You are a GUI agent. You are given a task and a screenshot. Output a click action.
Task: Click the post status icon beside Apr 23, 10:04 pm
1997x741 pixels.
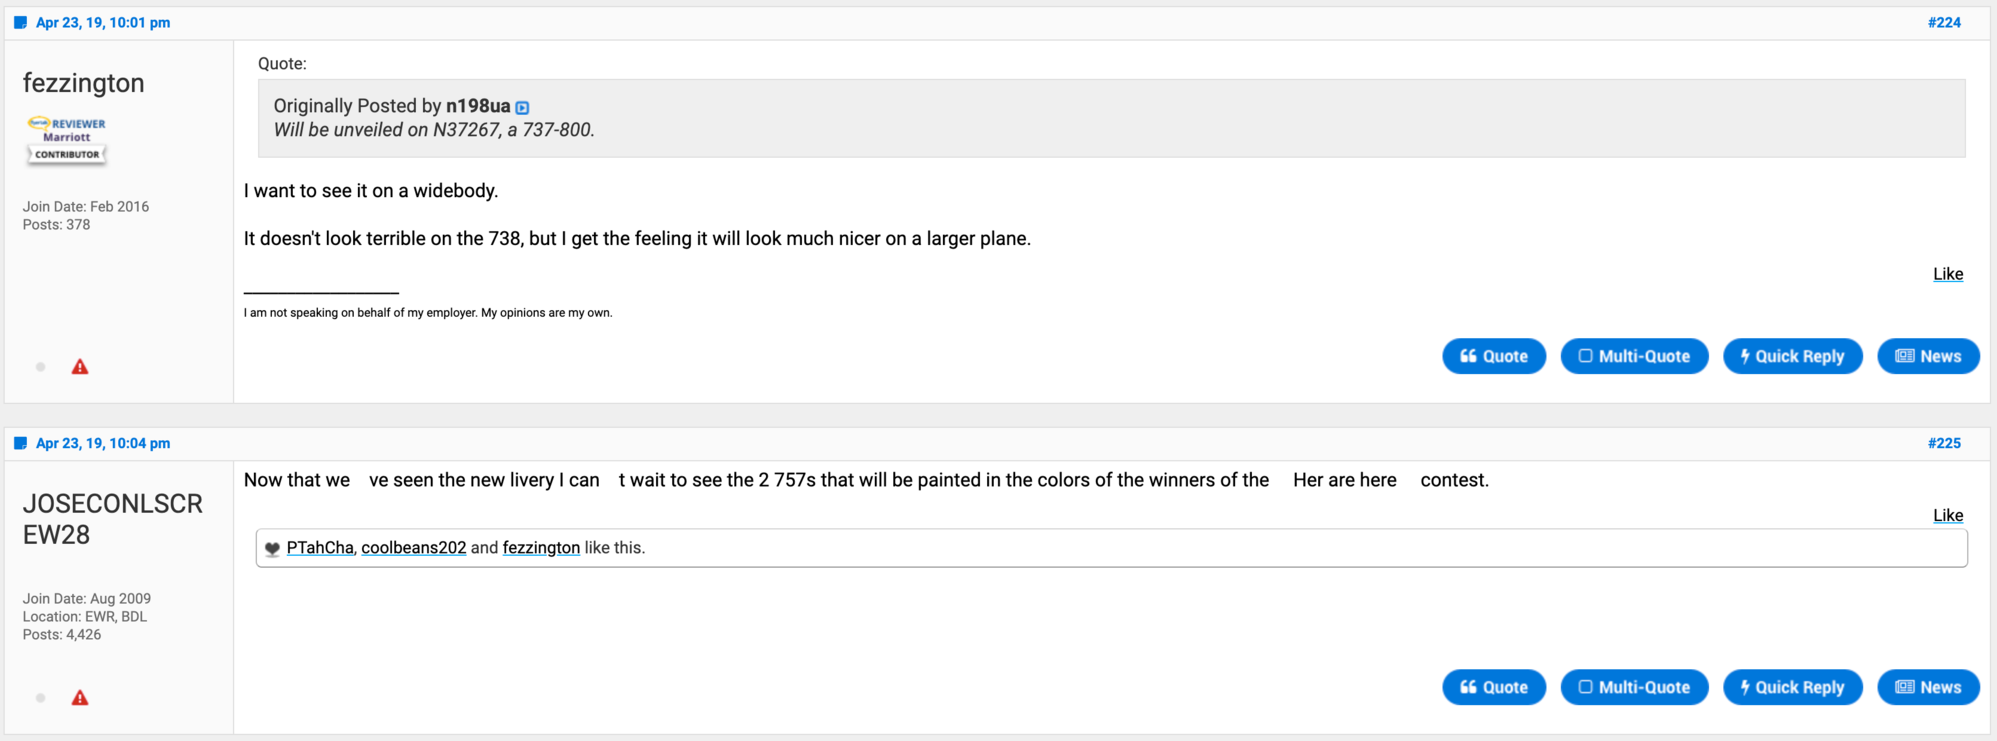(20, 443)
